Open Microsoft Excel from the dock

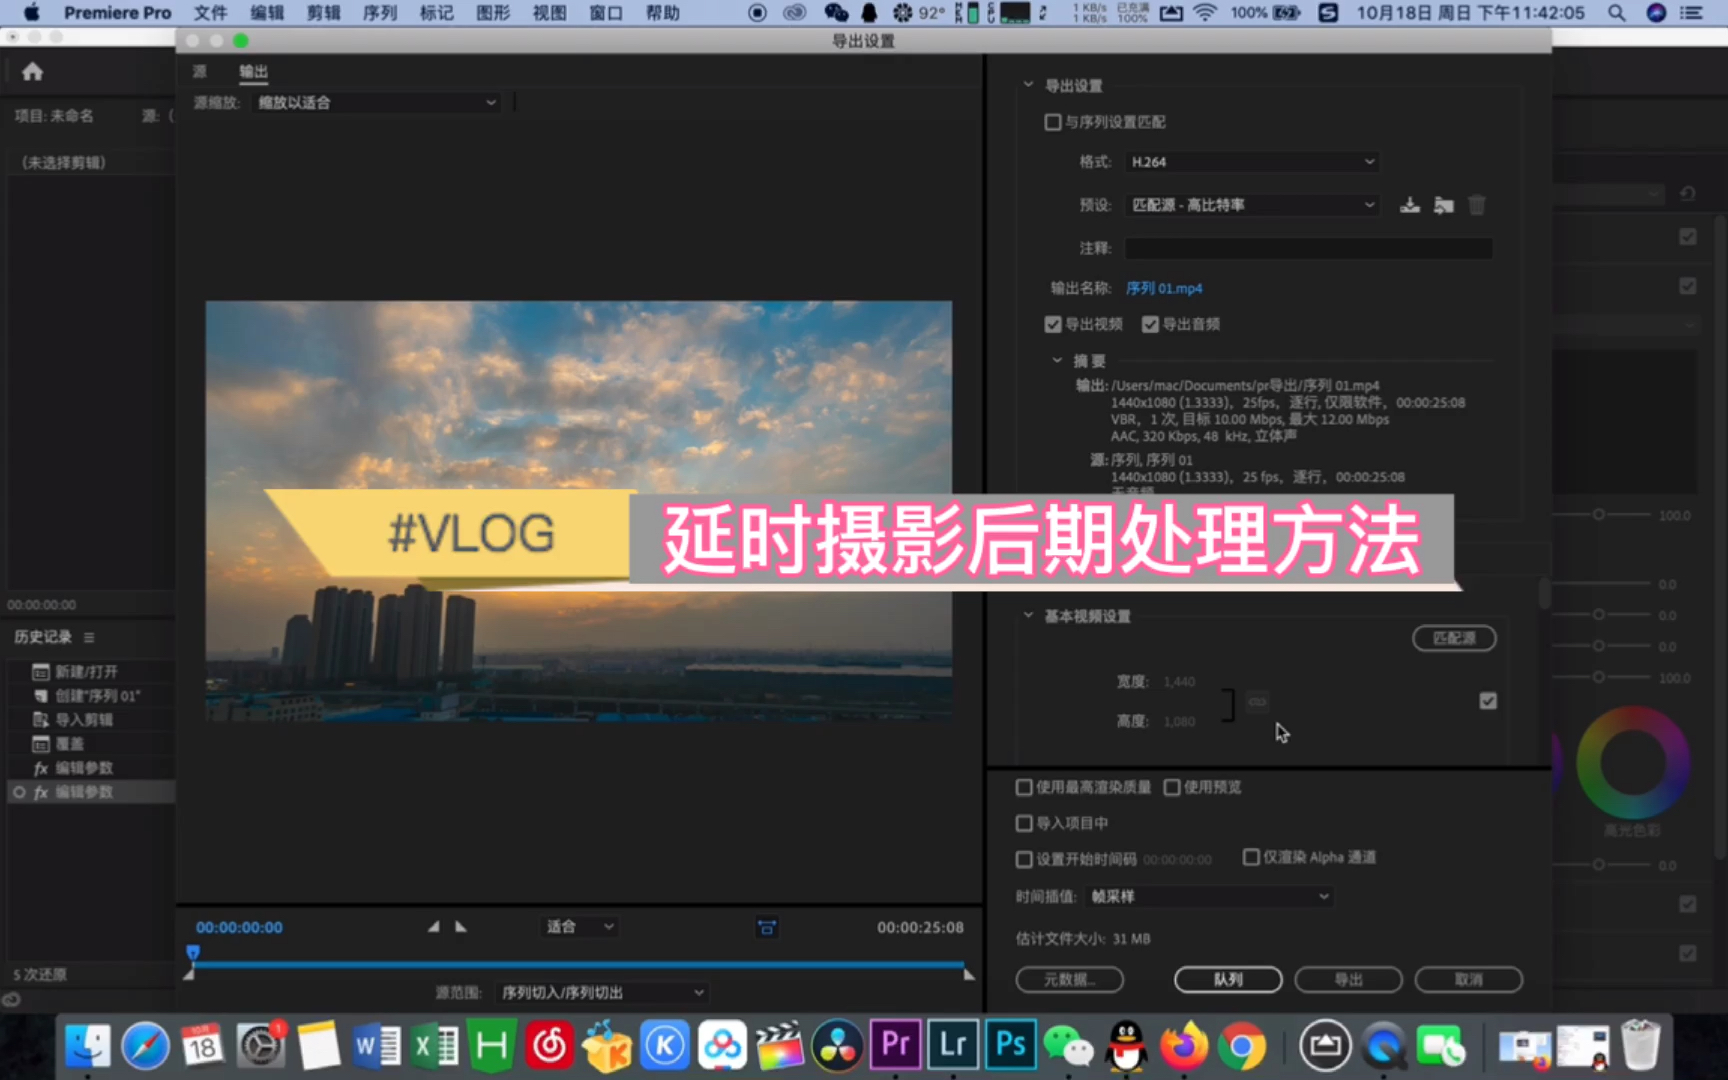434,1045
